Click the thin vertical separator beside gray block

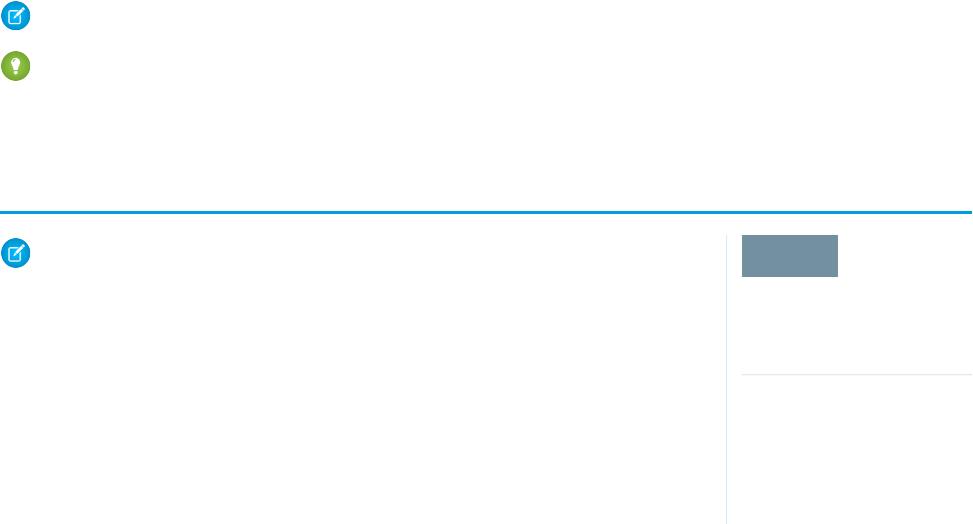[x=726, y=379]
